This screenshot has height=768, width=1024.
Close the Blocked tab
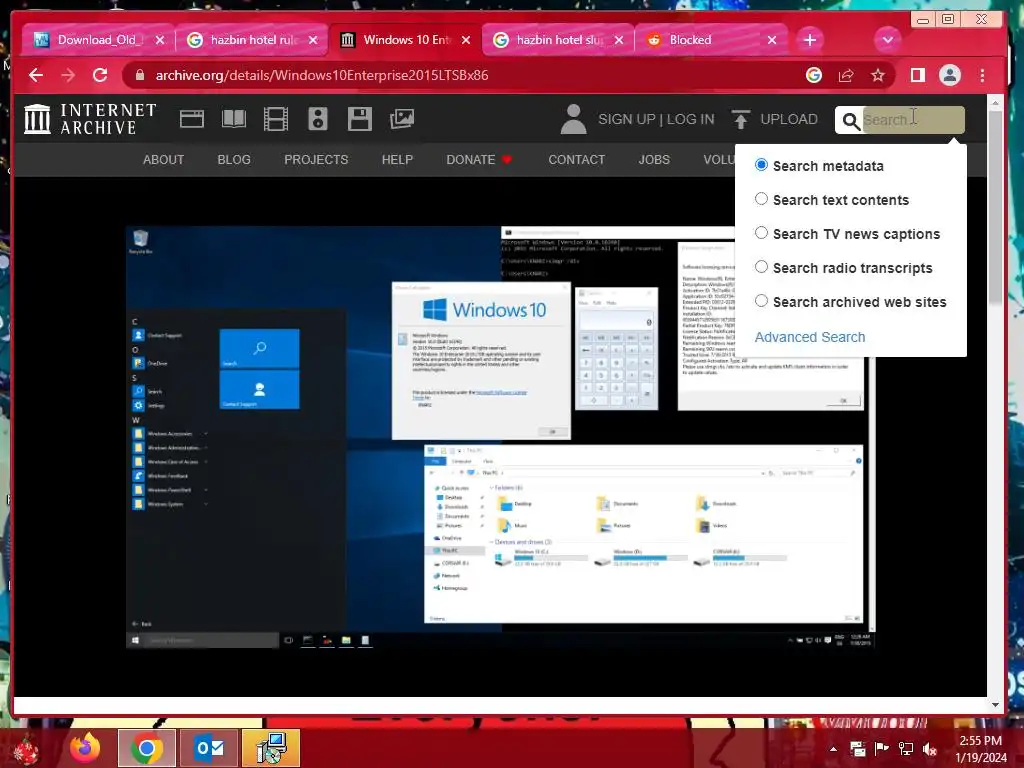click(x=772, y=40)
